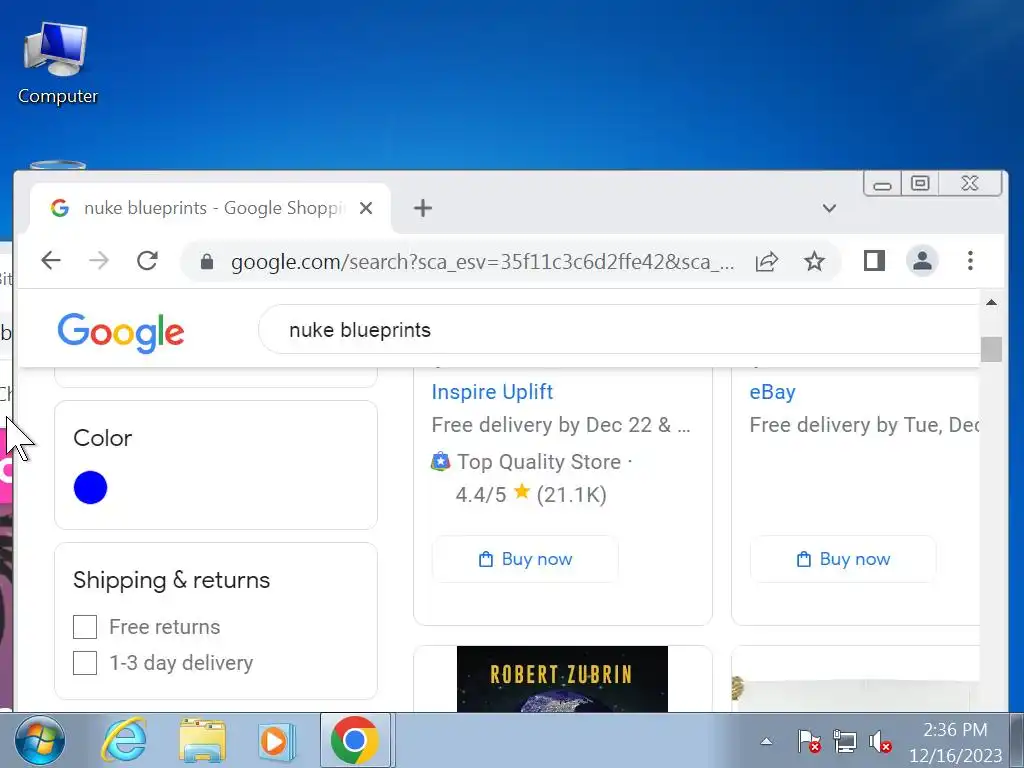Go back using the browser back arrow
The image size is (1024, 768).
(x=51, y=261)
